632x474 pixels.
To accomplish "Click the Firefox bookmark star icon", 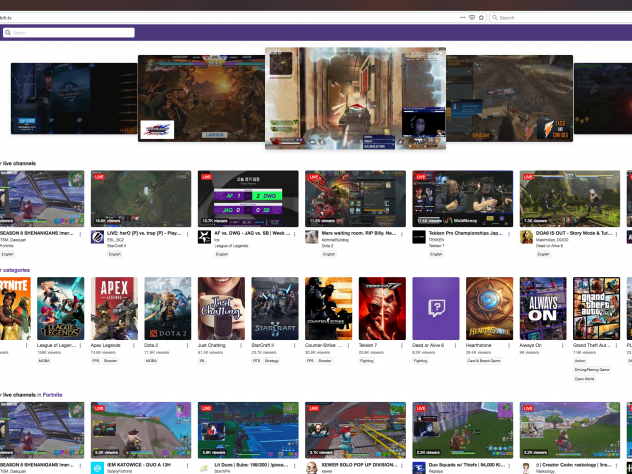I will click(x=480, y=17).
